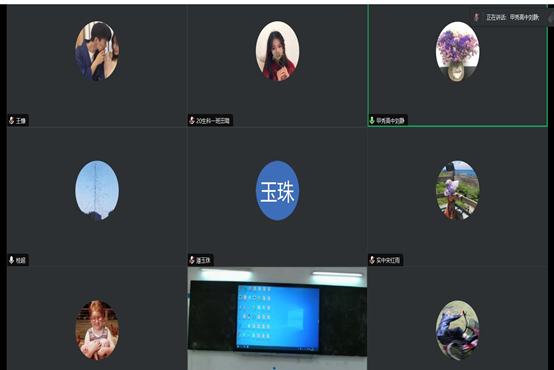554x370 pixels.
Task: Click white mic icon on sky-avatar tile
Action: click(x=12, y=260)
